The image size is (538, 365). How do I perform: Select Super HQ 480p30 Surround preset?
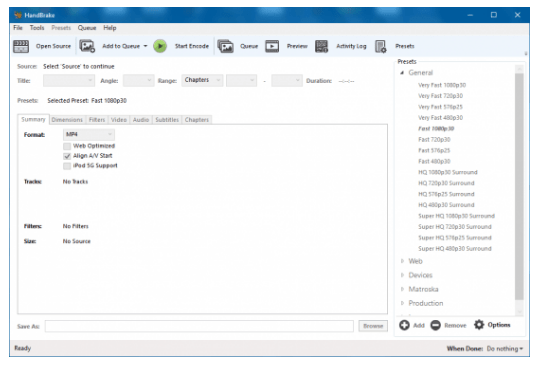[455, 249]
